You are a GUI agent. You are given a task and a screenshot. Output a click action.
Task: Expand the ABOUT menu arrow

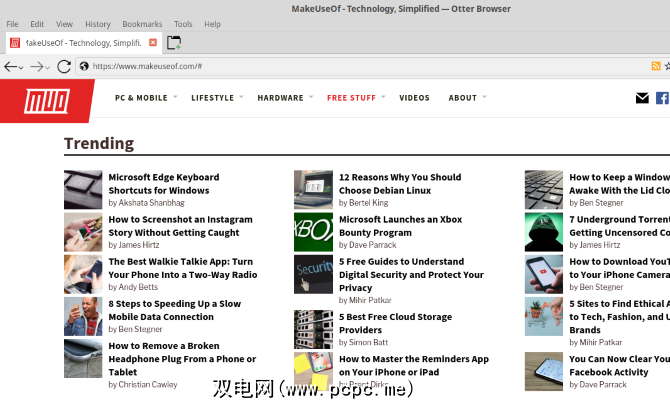point(485,97)
